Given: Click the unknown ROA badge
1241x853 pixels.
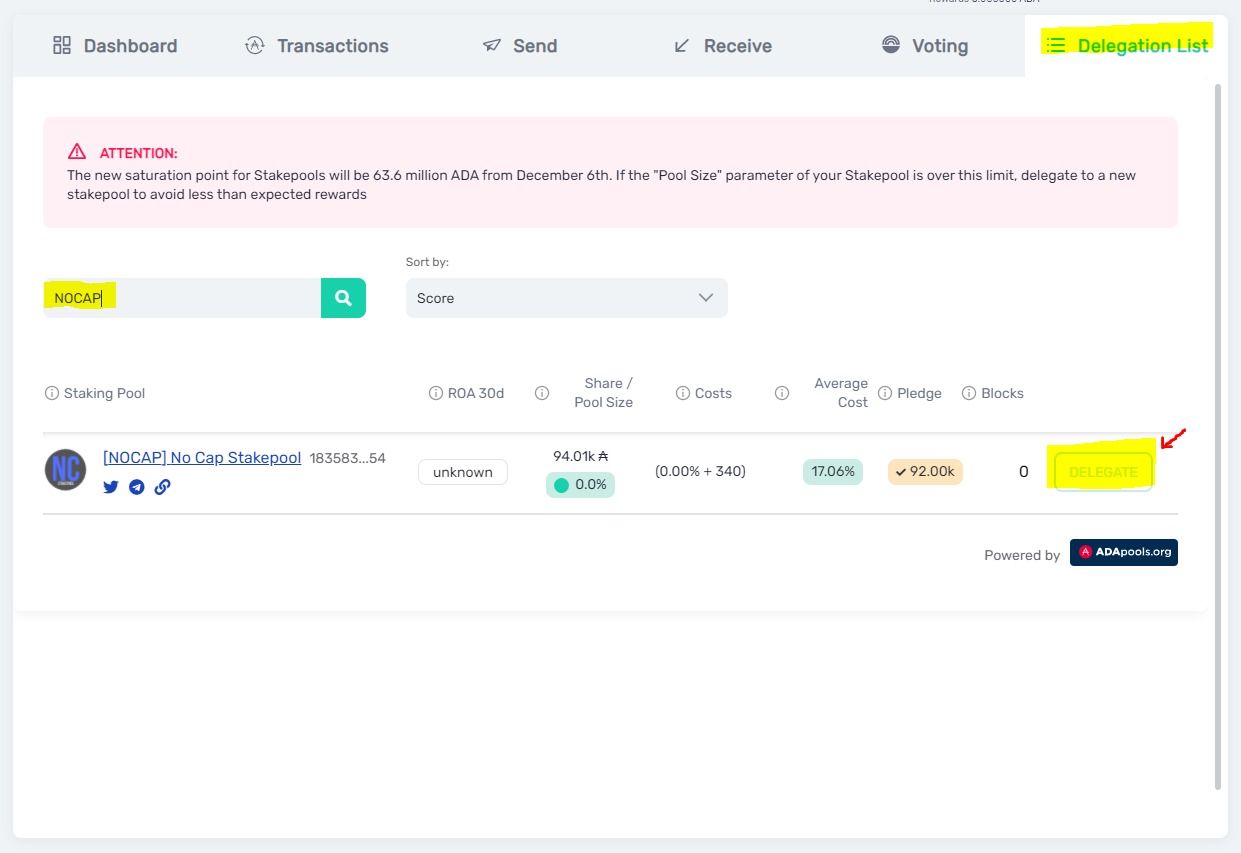Looking at the screenshot, I should click(463, 472).
